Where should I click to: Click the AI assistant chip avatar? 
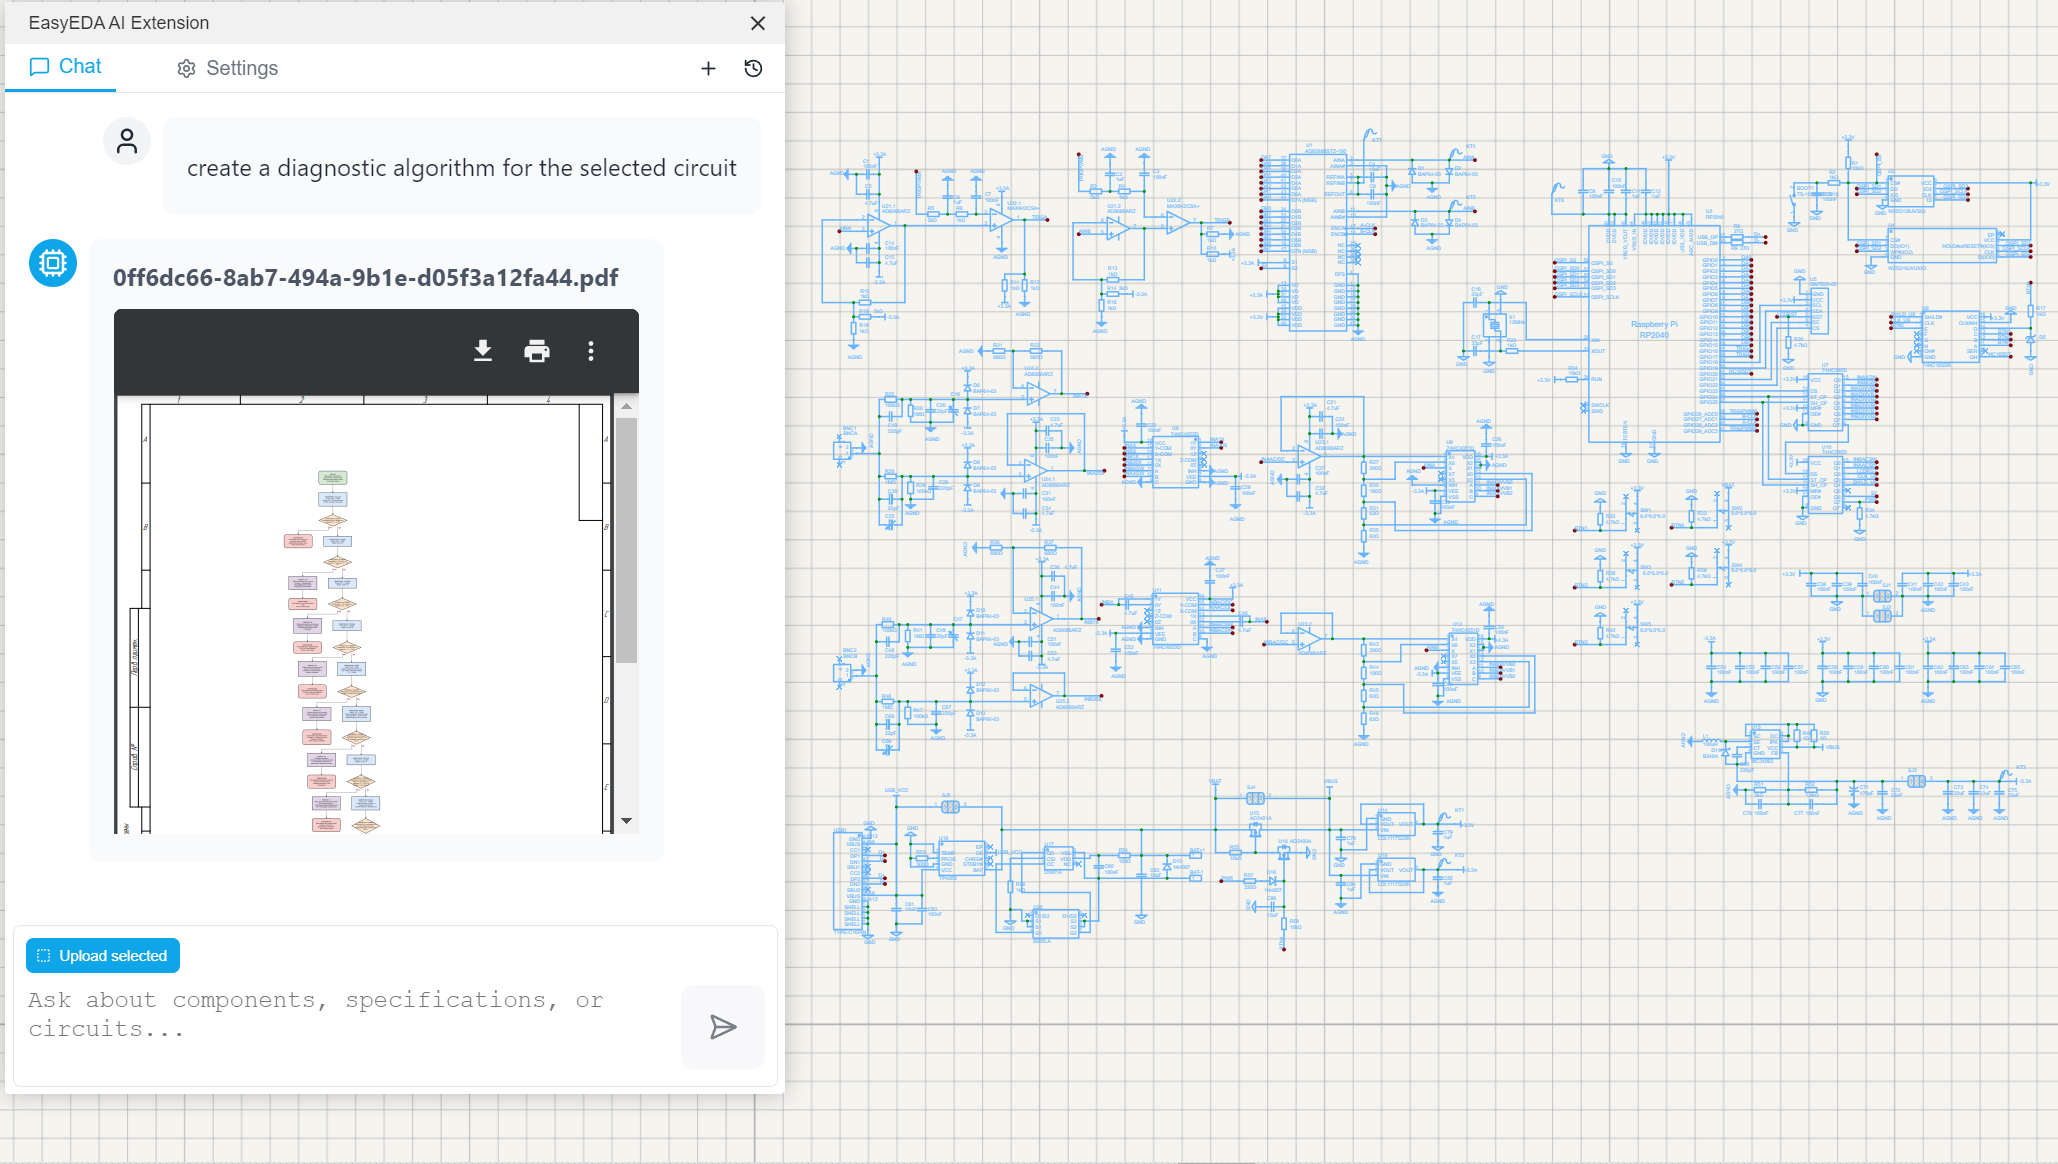tap(53, 263)
